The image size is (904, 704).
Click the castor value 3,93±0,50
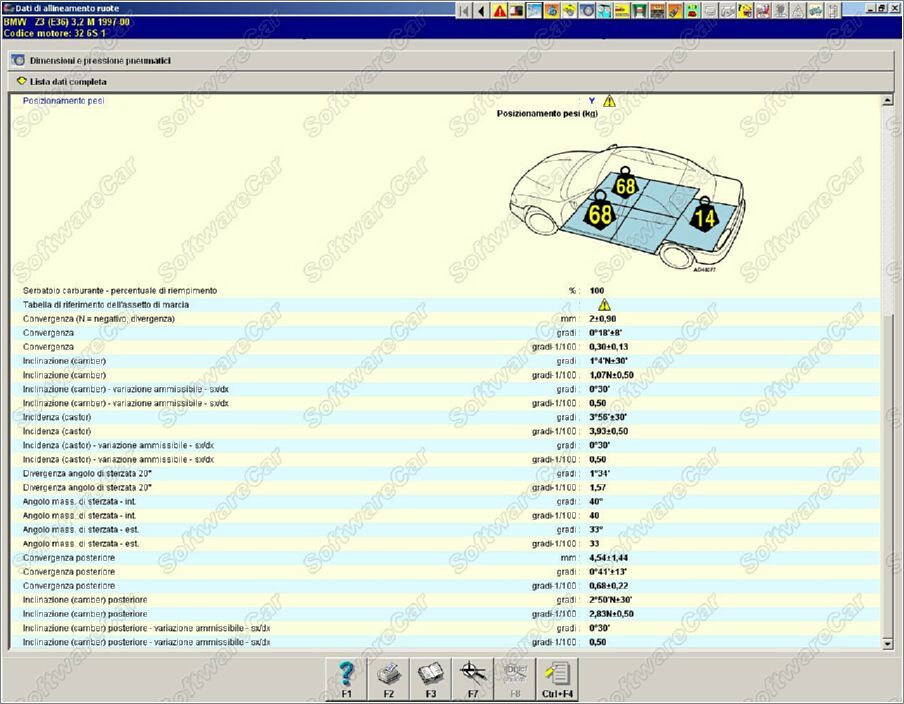pos(608,431)
